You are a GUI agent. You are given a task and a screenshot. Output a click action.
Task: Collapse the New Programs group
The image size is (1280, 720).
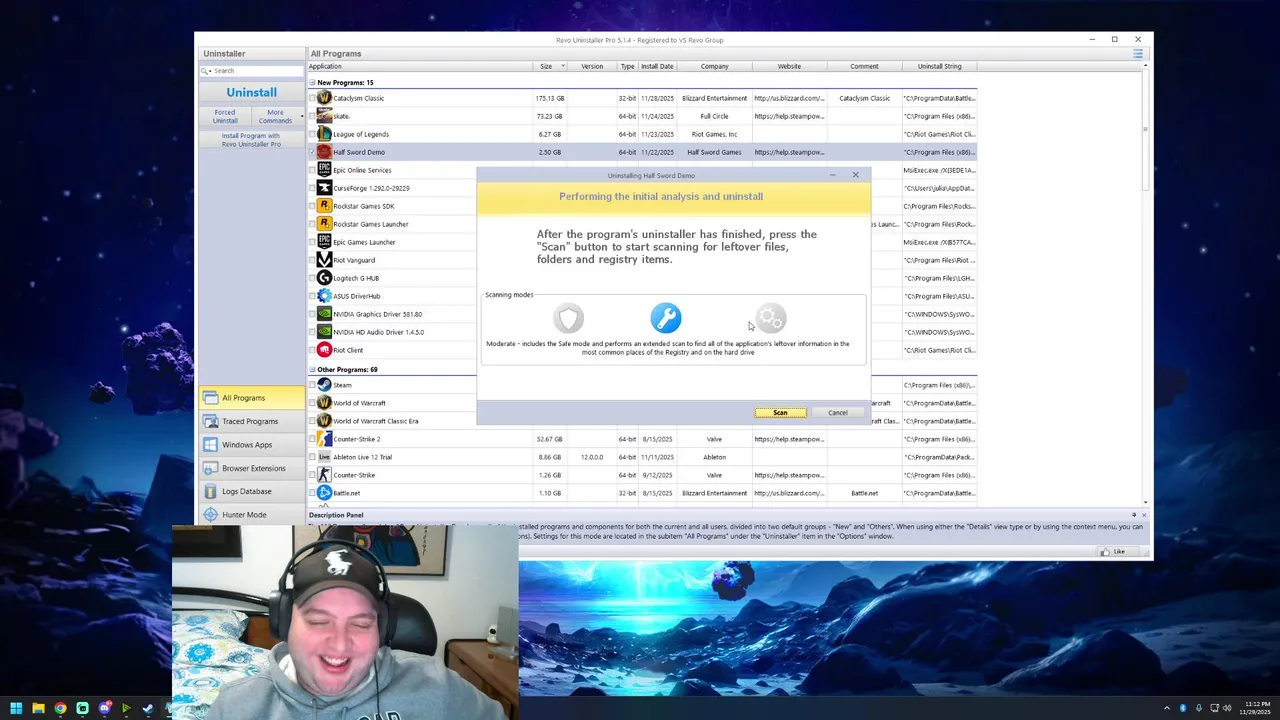pos(312,83)
